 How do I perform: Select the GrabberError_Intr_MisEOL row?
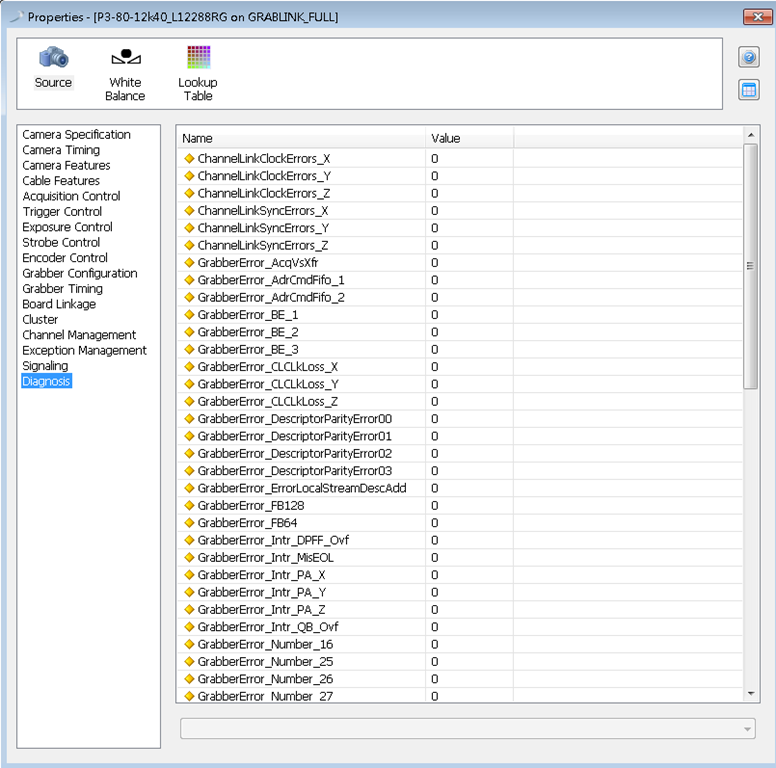point(460,557)
